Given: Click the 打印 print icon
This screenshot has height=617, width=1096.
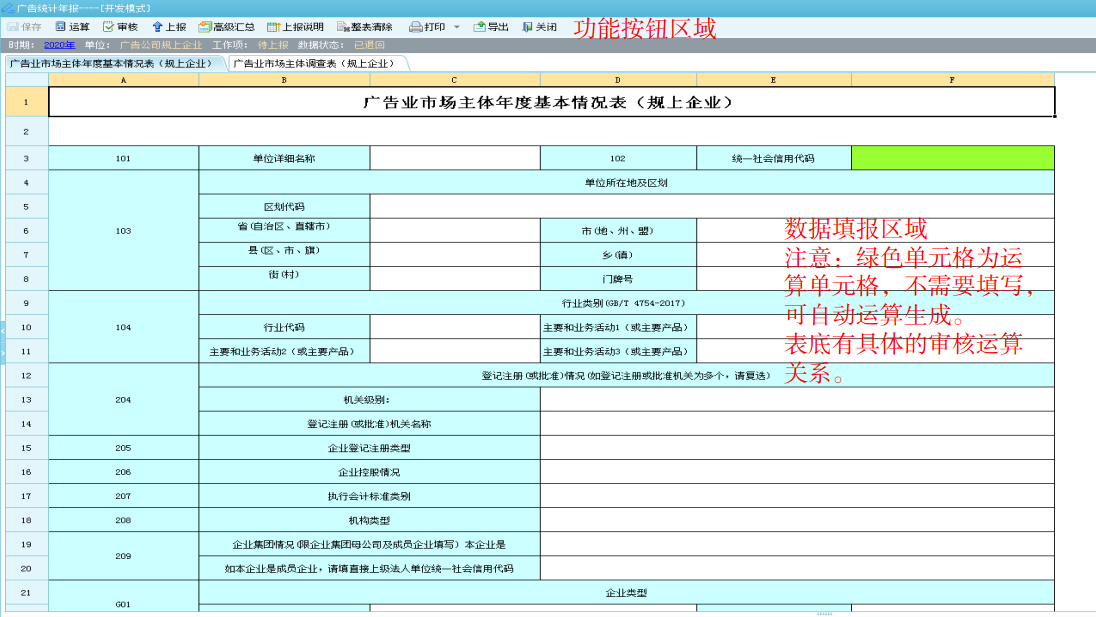Looking at the screenshot, I should [x=415, y=27].
